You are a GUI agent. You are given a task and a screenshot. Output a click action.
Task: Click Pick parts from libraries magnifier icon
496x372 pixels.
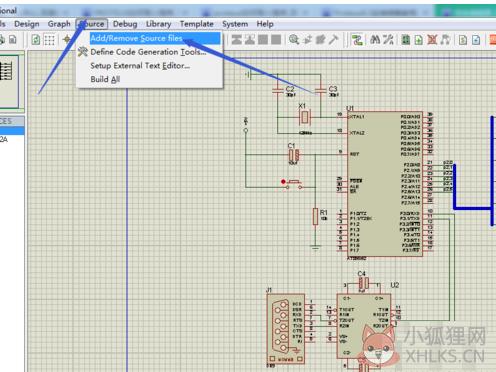294,40
